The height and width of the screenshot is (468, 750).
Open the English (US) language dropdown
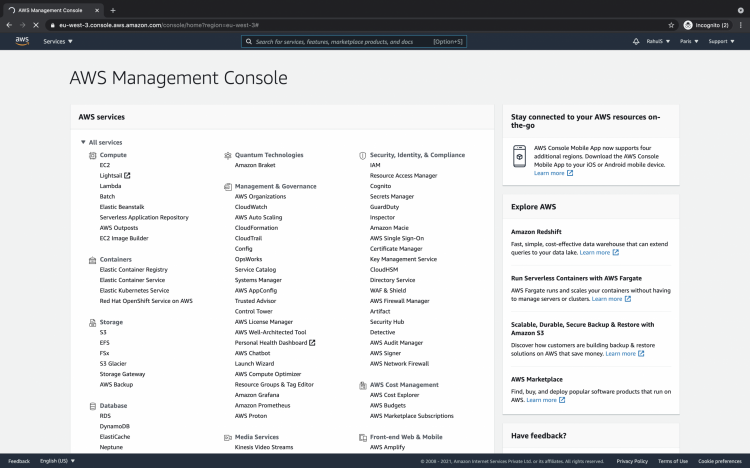point(57,461)
